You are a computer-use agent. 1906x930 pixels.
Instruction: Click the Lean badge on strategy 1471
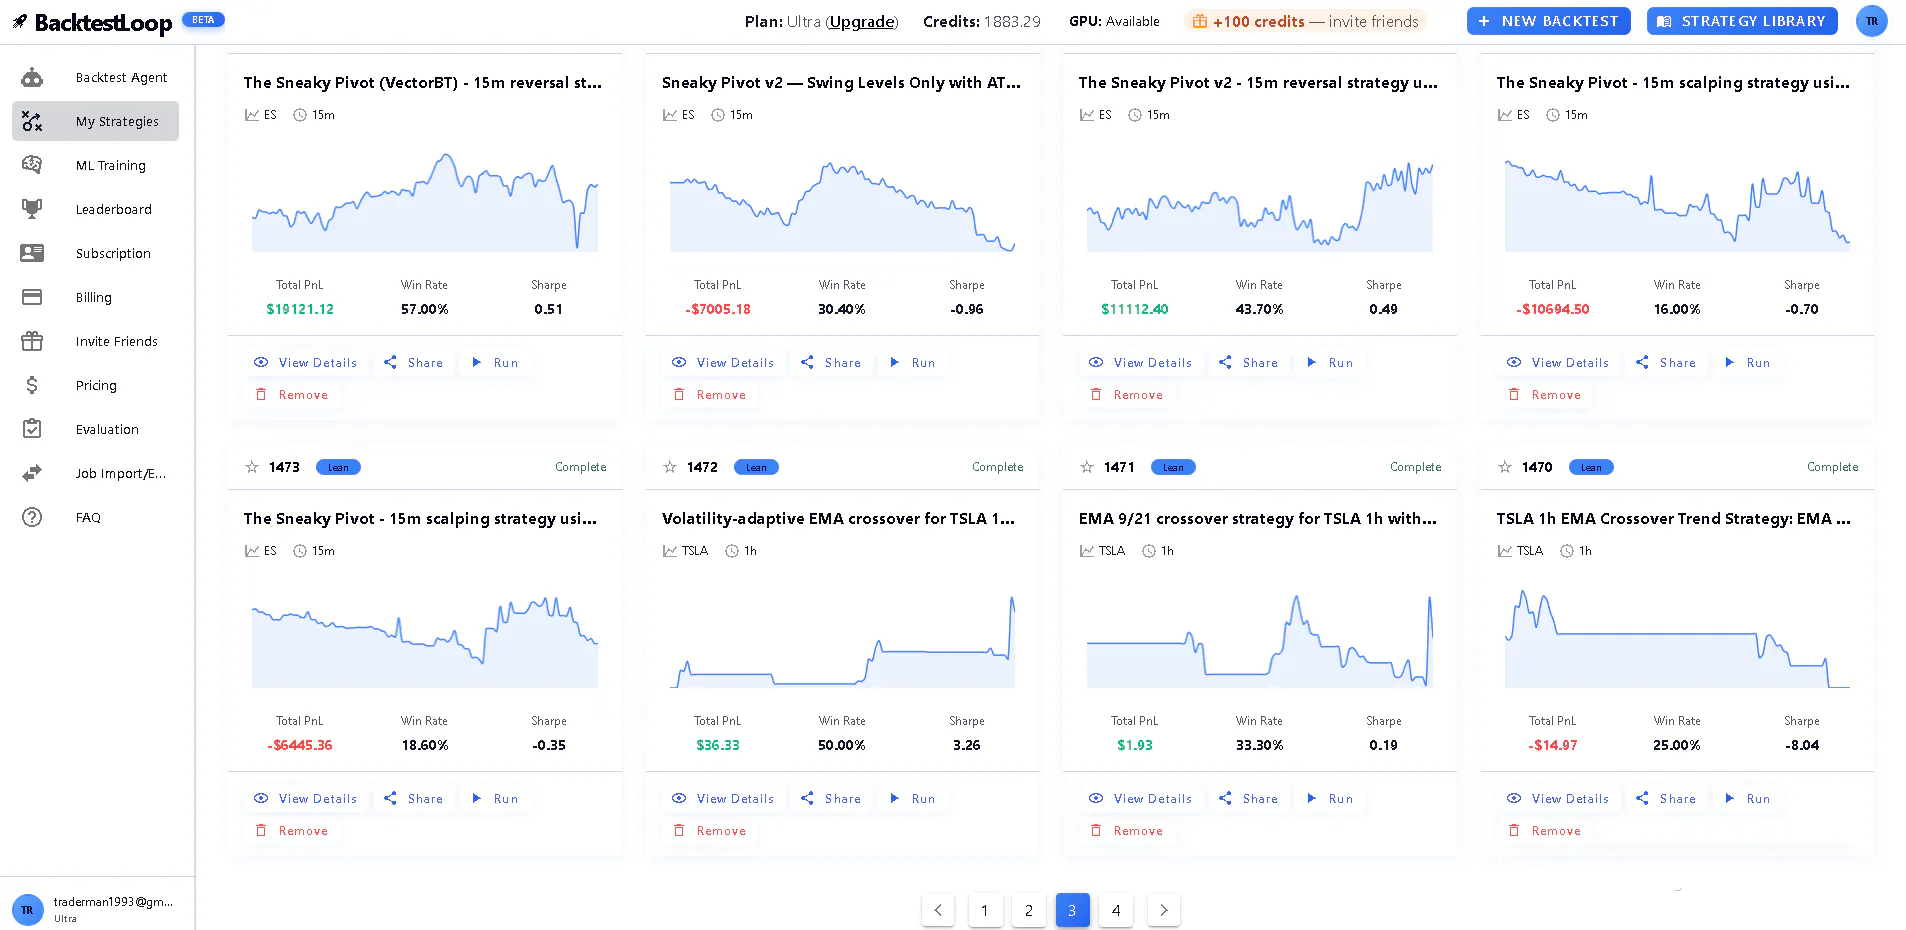tap(1173, 467)
